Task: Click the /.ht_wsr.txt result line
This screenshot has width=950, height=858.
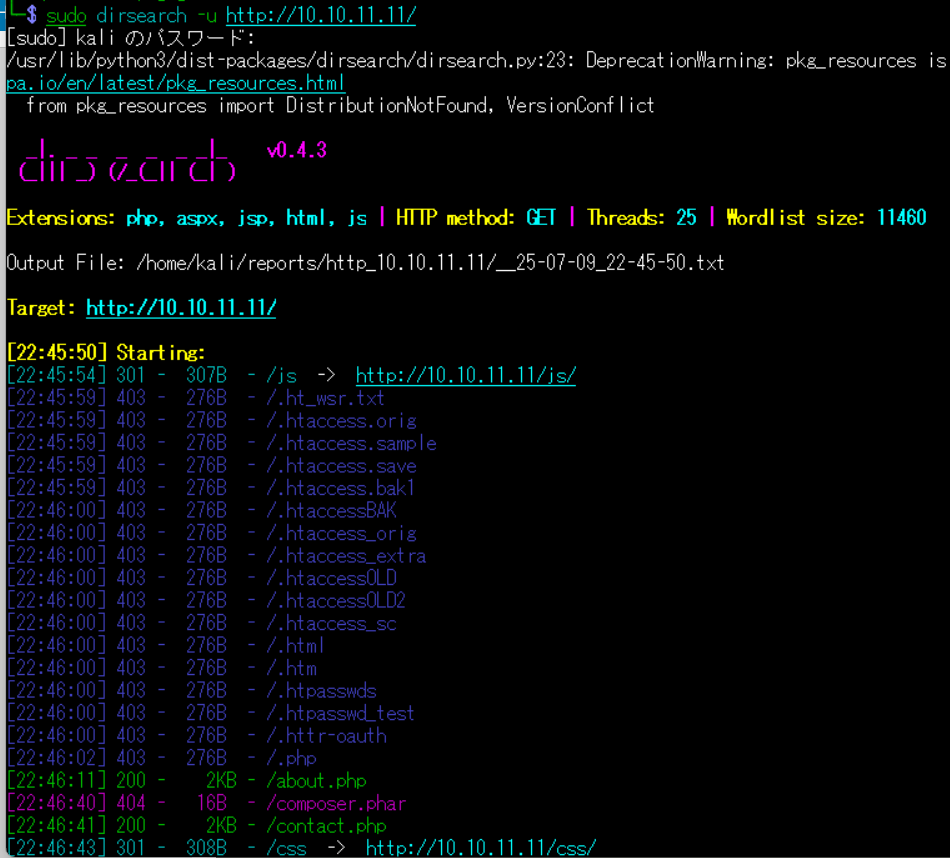Action: pyautogui.click(x=325, y=398)
